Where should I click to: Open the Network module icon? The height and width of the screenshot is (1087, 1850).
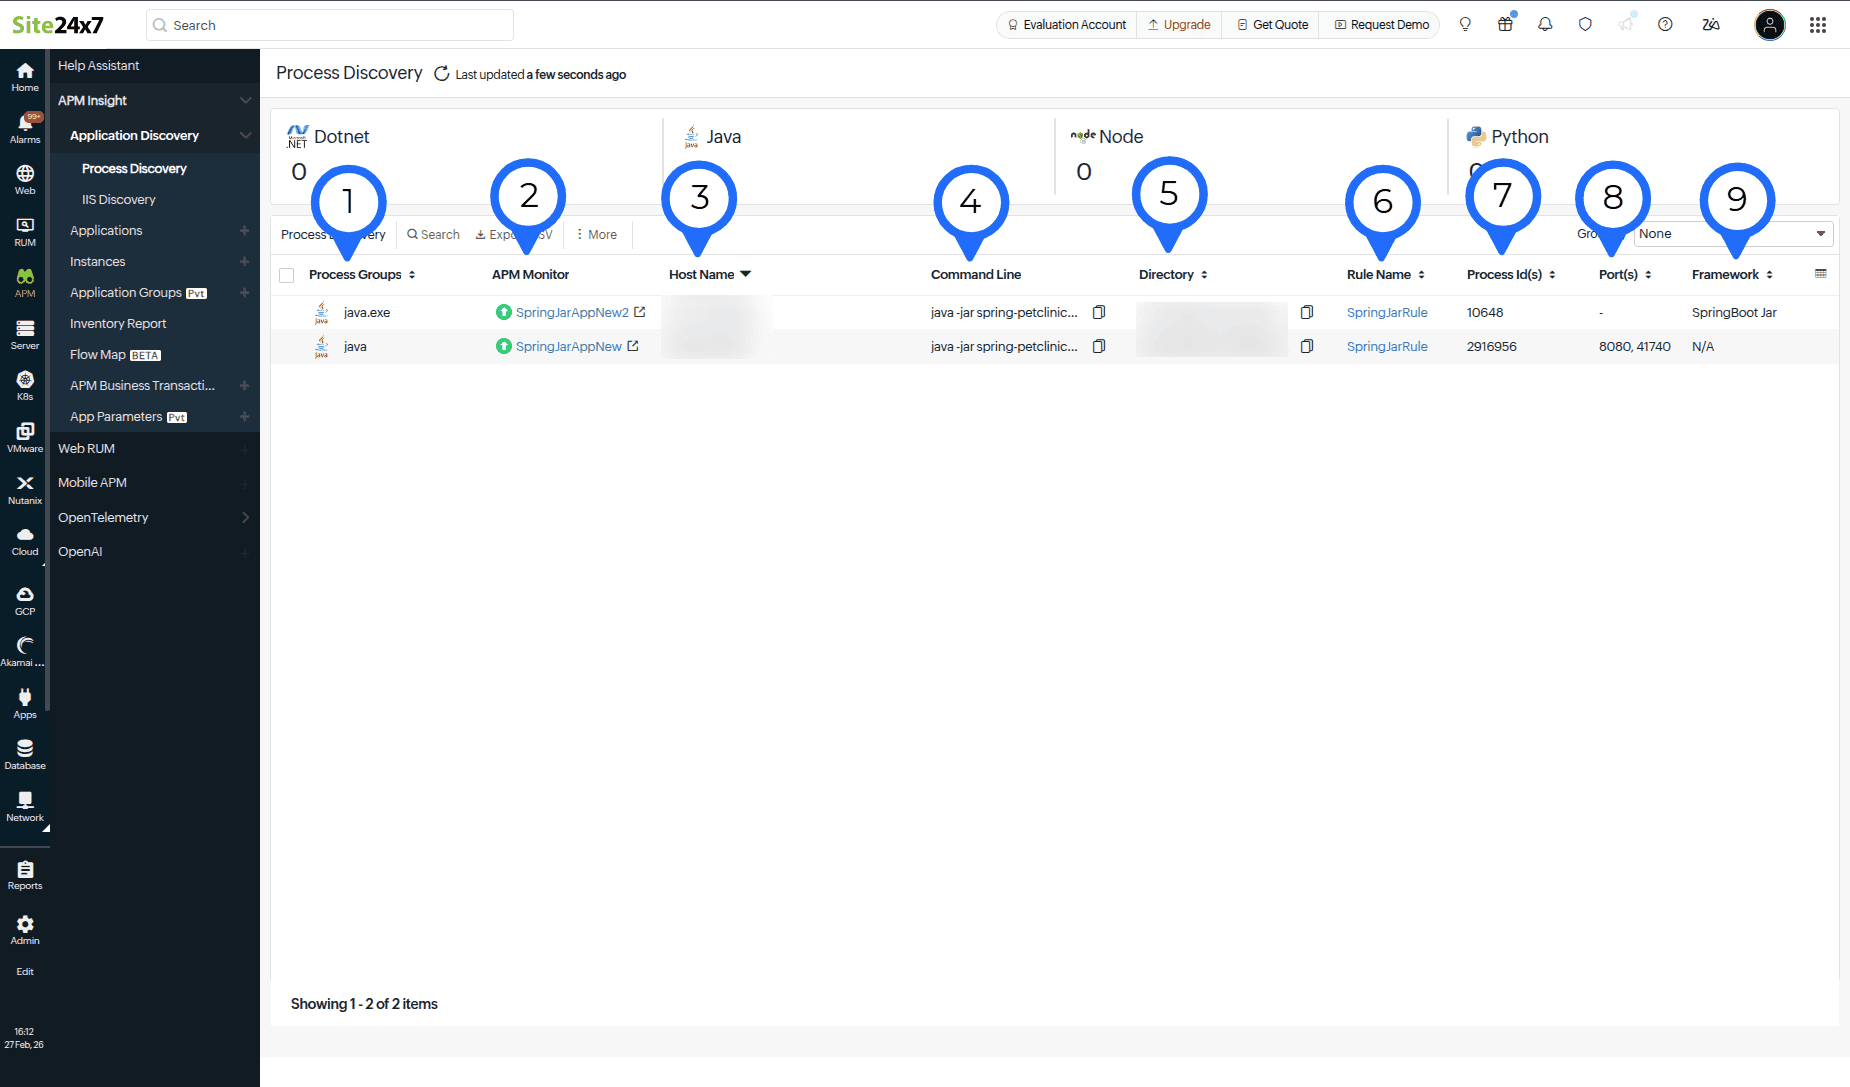coord(25,806)
